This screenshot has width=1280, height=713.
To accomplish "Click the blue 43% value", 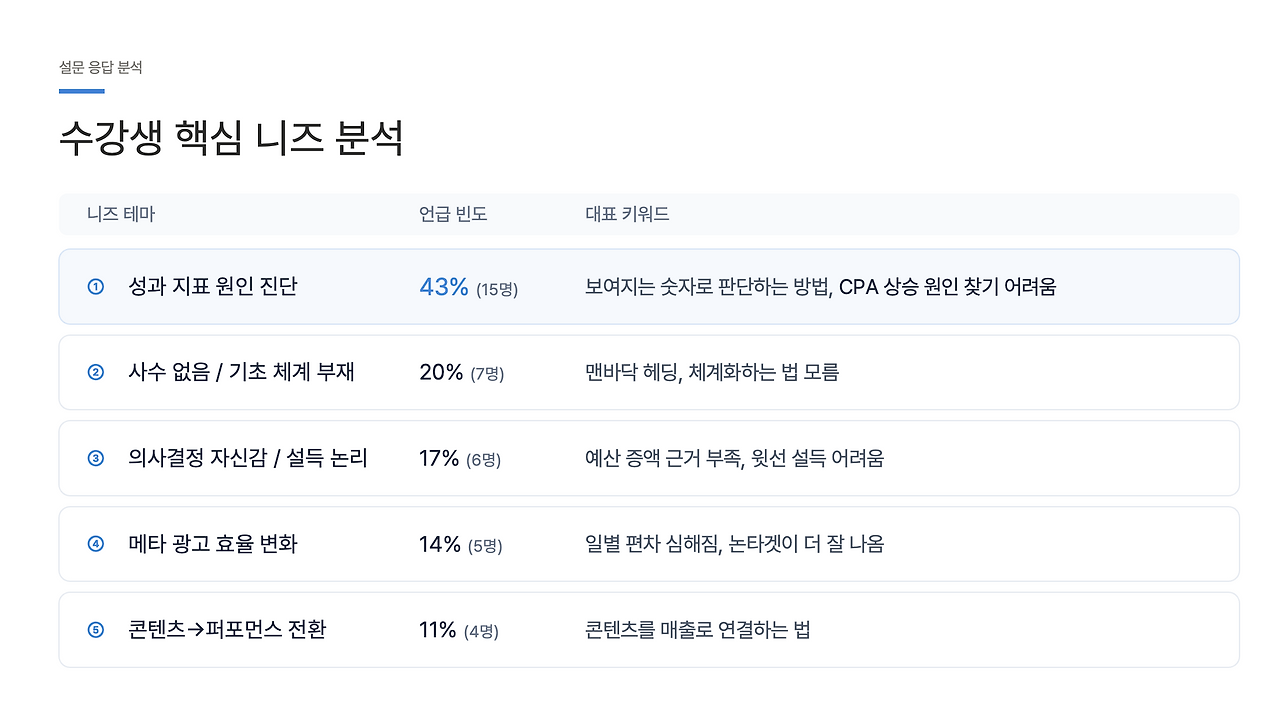I will pyautogui.click(x=444, y=287).
